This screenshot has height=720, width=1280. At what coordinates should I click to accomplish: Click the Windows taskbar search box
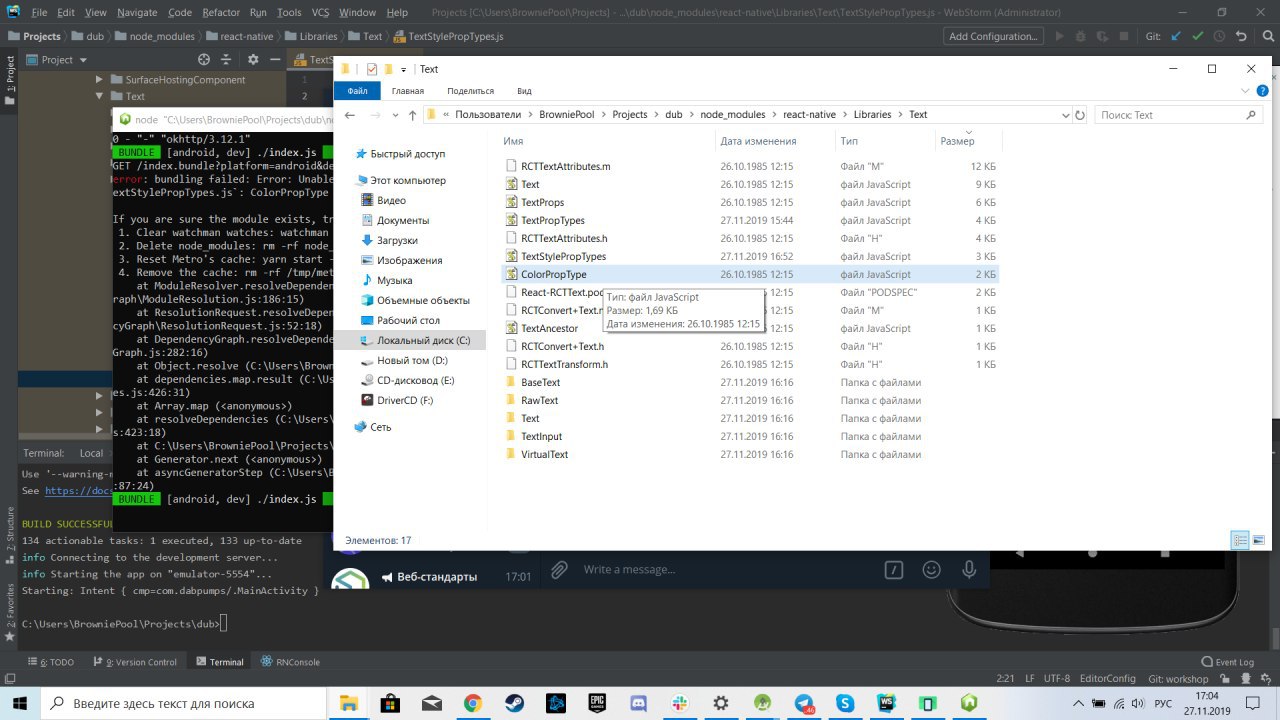pos(185,703)
